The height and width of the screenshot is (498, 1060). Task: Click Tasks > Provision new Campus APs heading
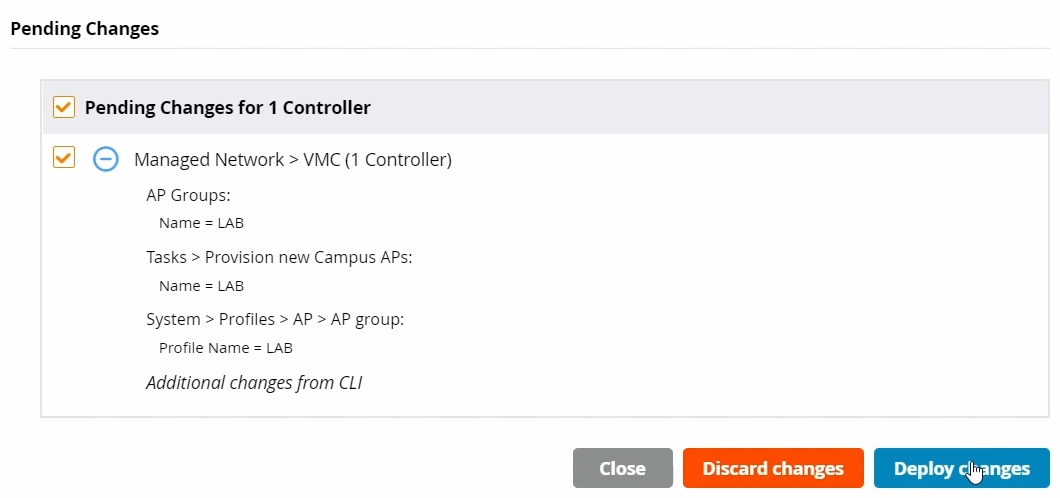click(279, 257)
